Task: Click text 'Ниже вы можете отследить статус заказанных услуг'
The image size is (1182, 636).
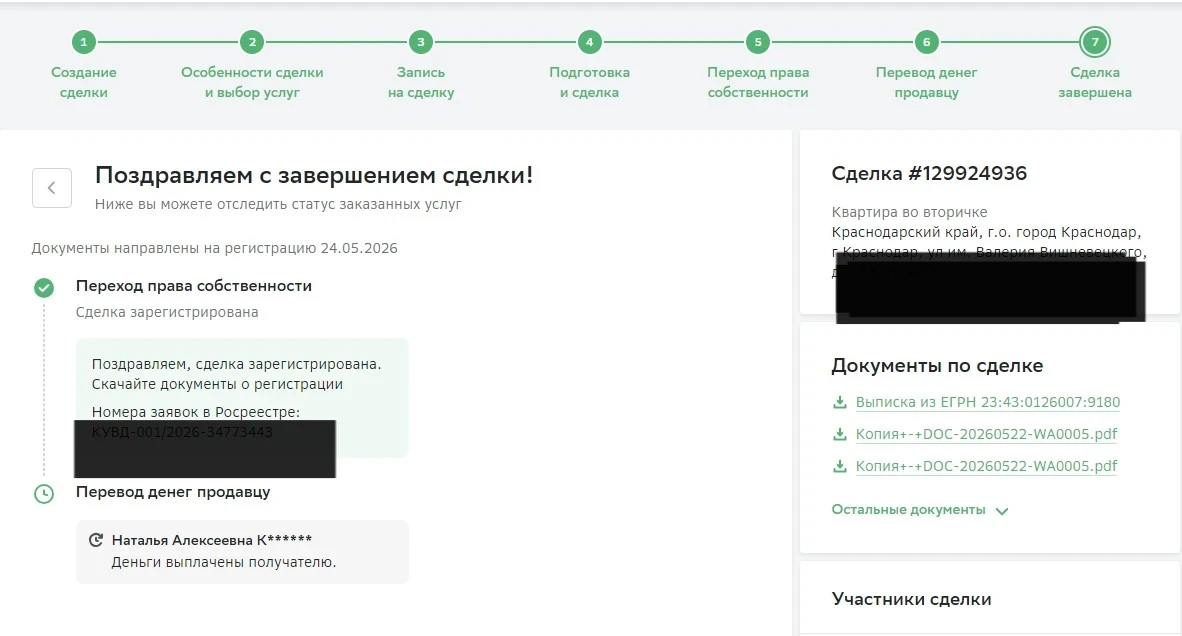Action: (278, 203)
